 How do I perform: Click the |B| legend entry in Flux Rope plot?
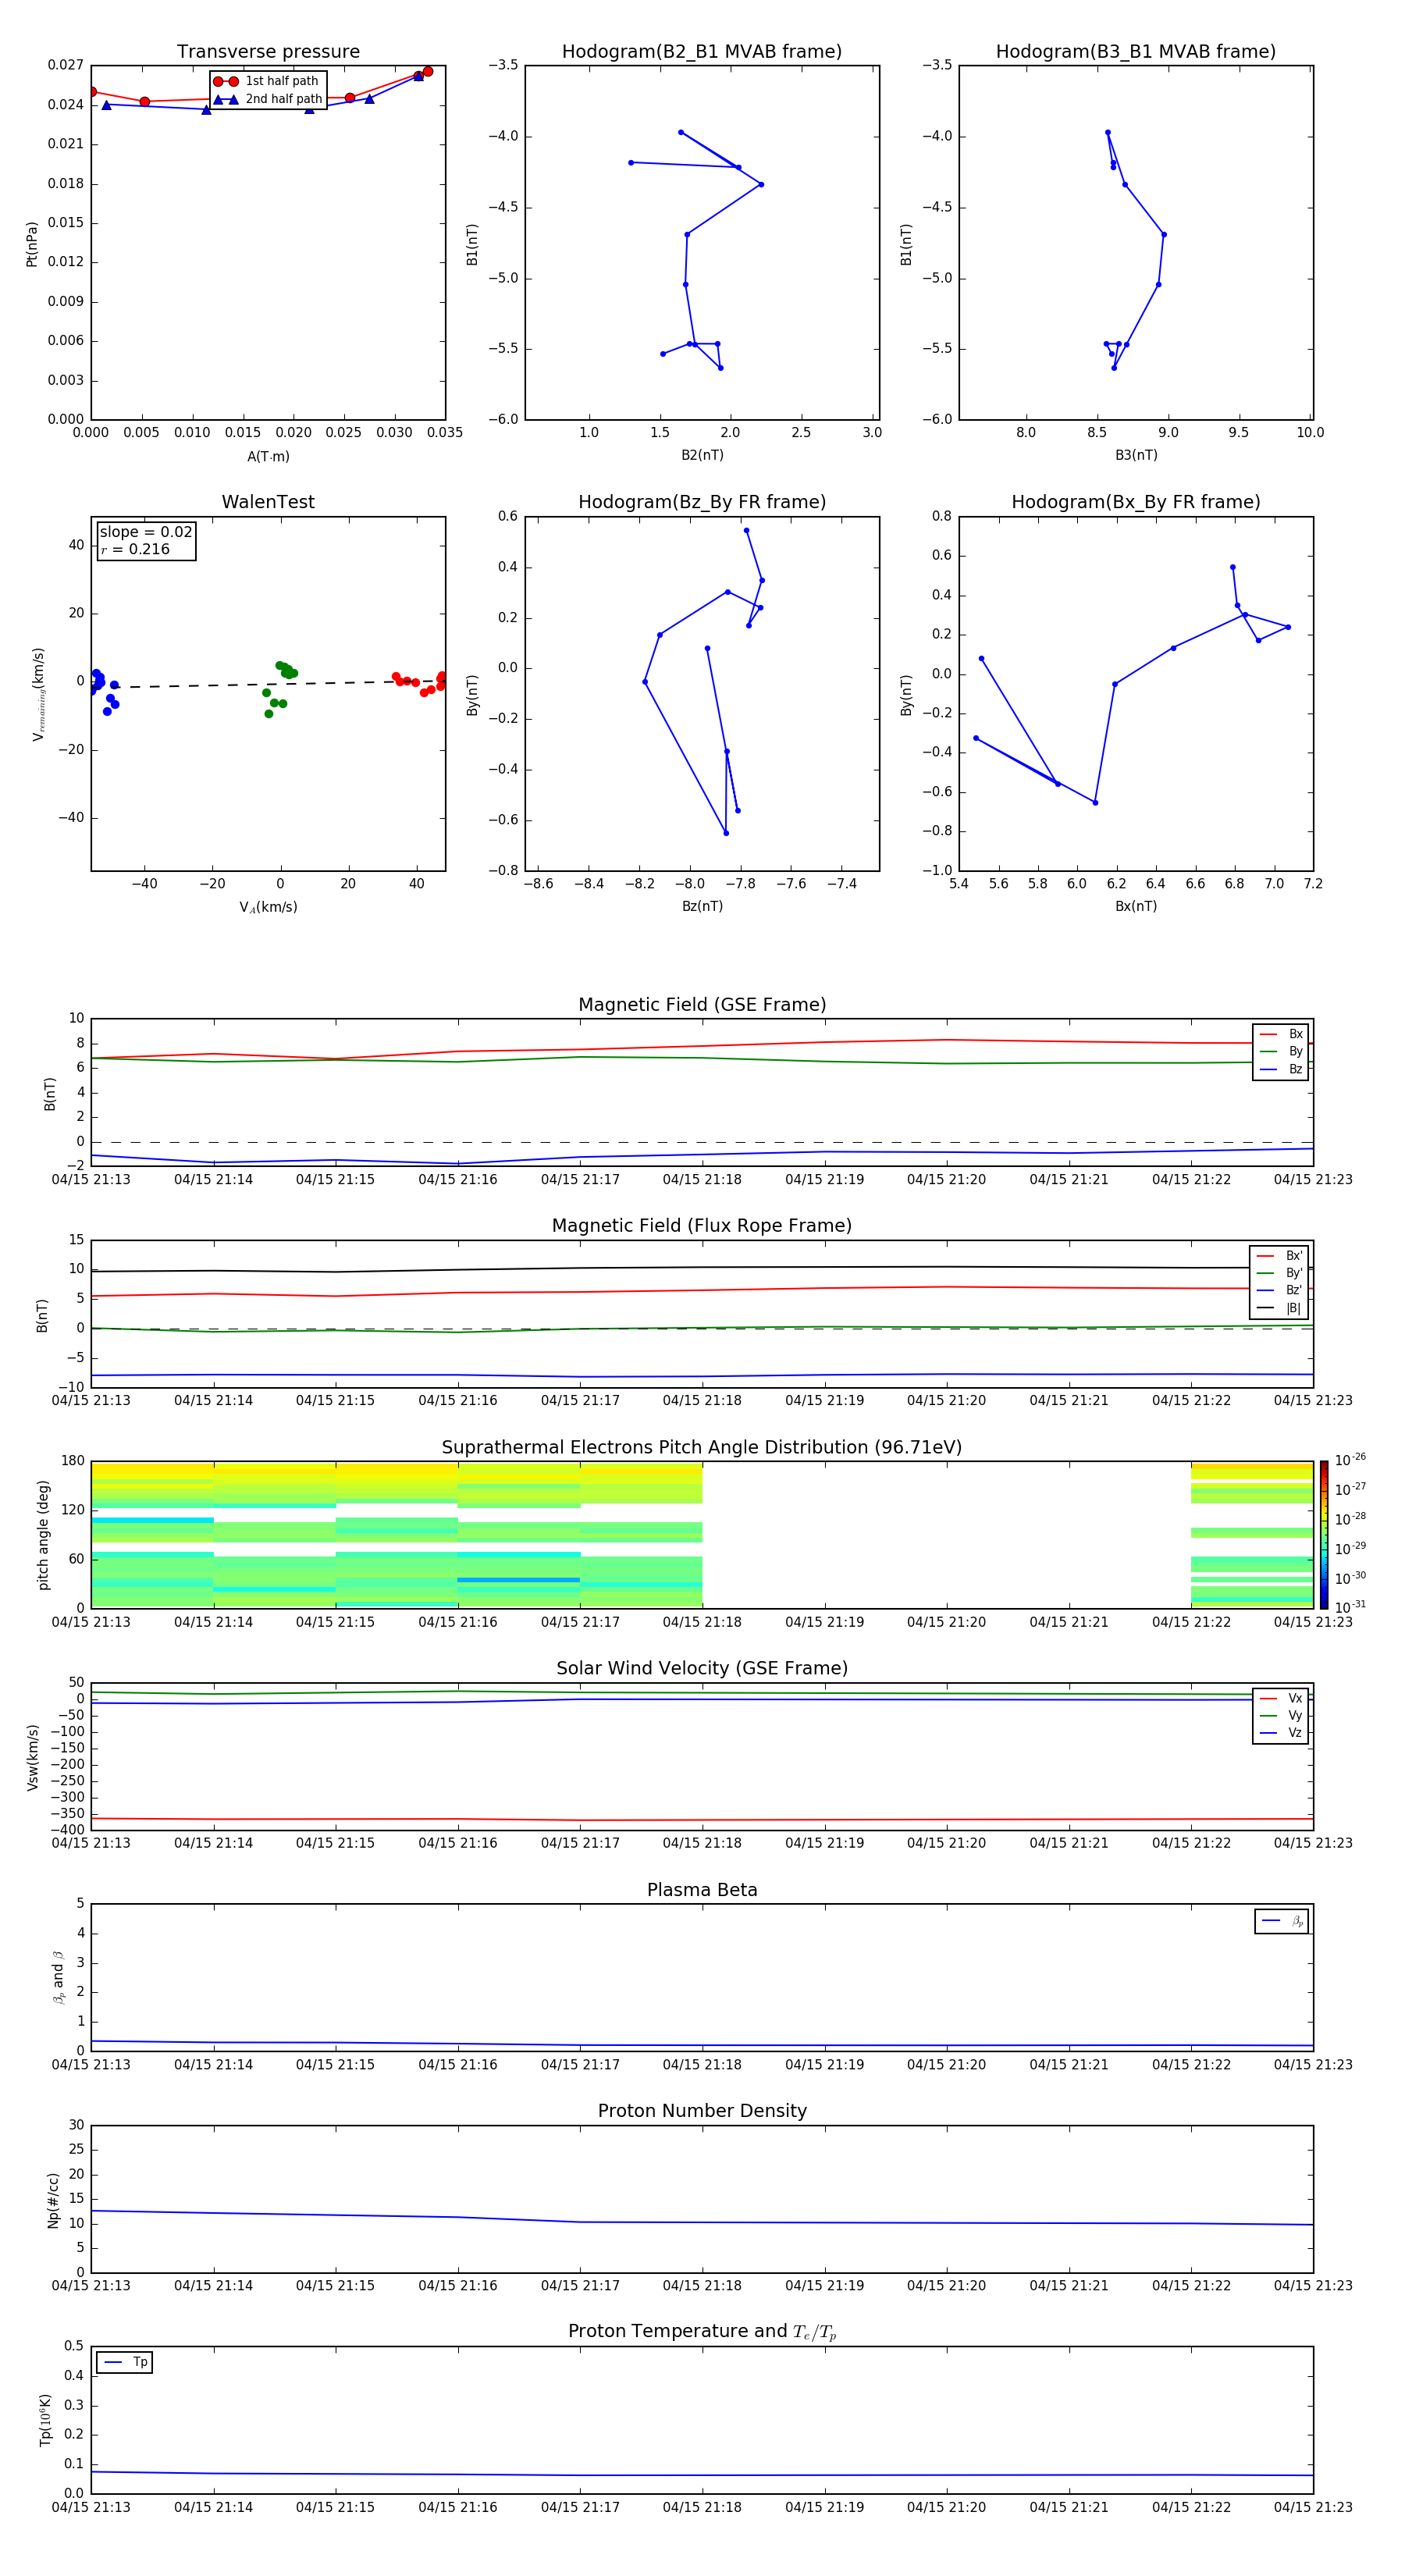[1279, 1308]
